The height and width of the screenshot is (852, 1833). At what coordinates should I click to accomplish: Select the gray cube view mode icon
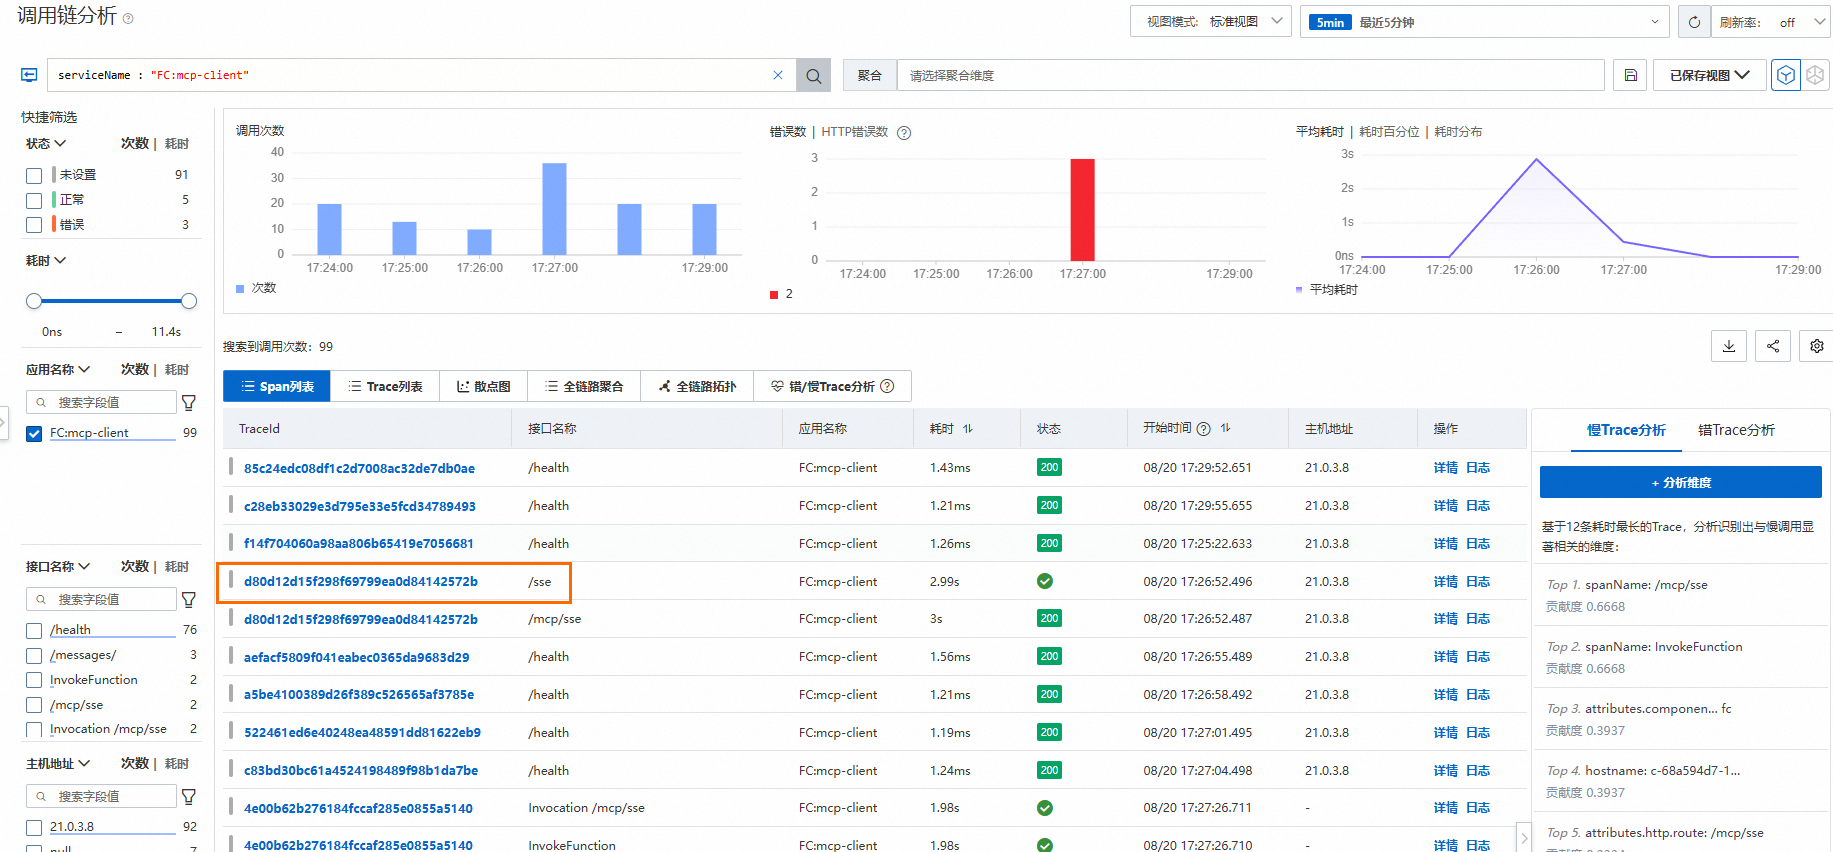pyautogui.click(x=1815, y=75)
